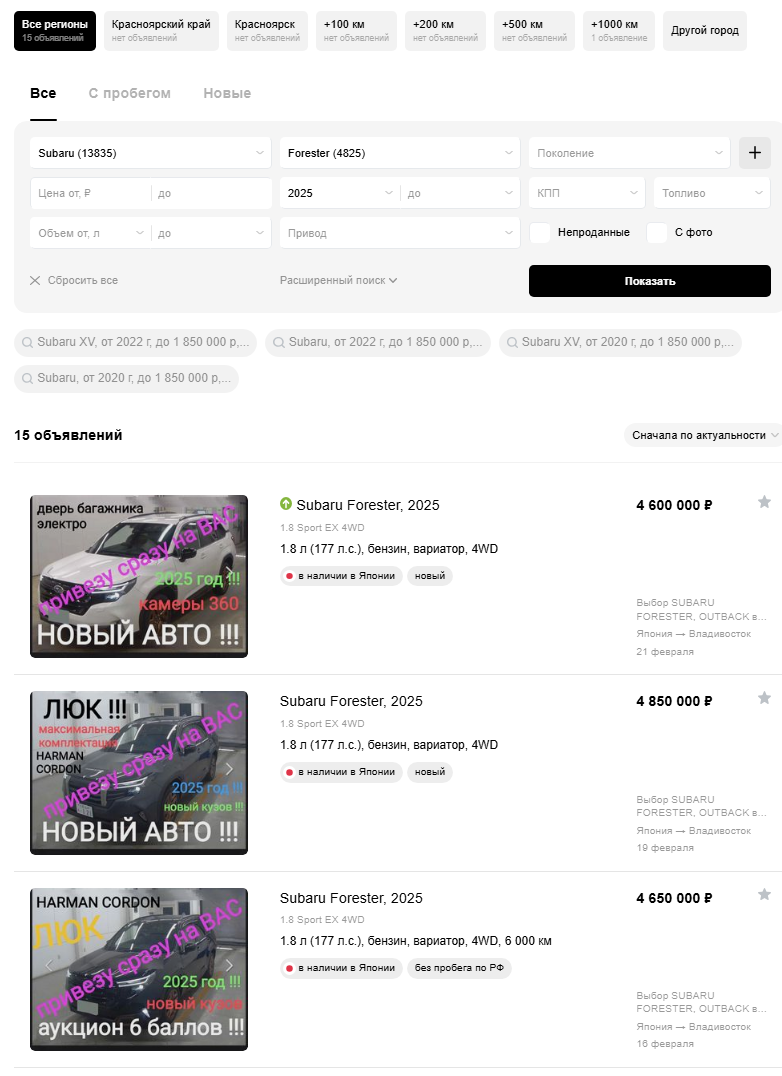Click the X icon beside Сбросить все
The image size is (782, 1076).
click(x=35, y=280)
